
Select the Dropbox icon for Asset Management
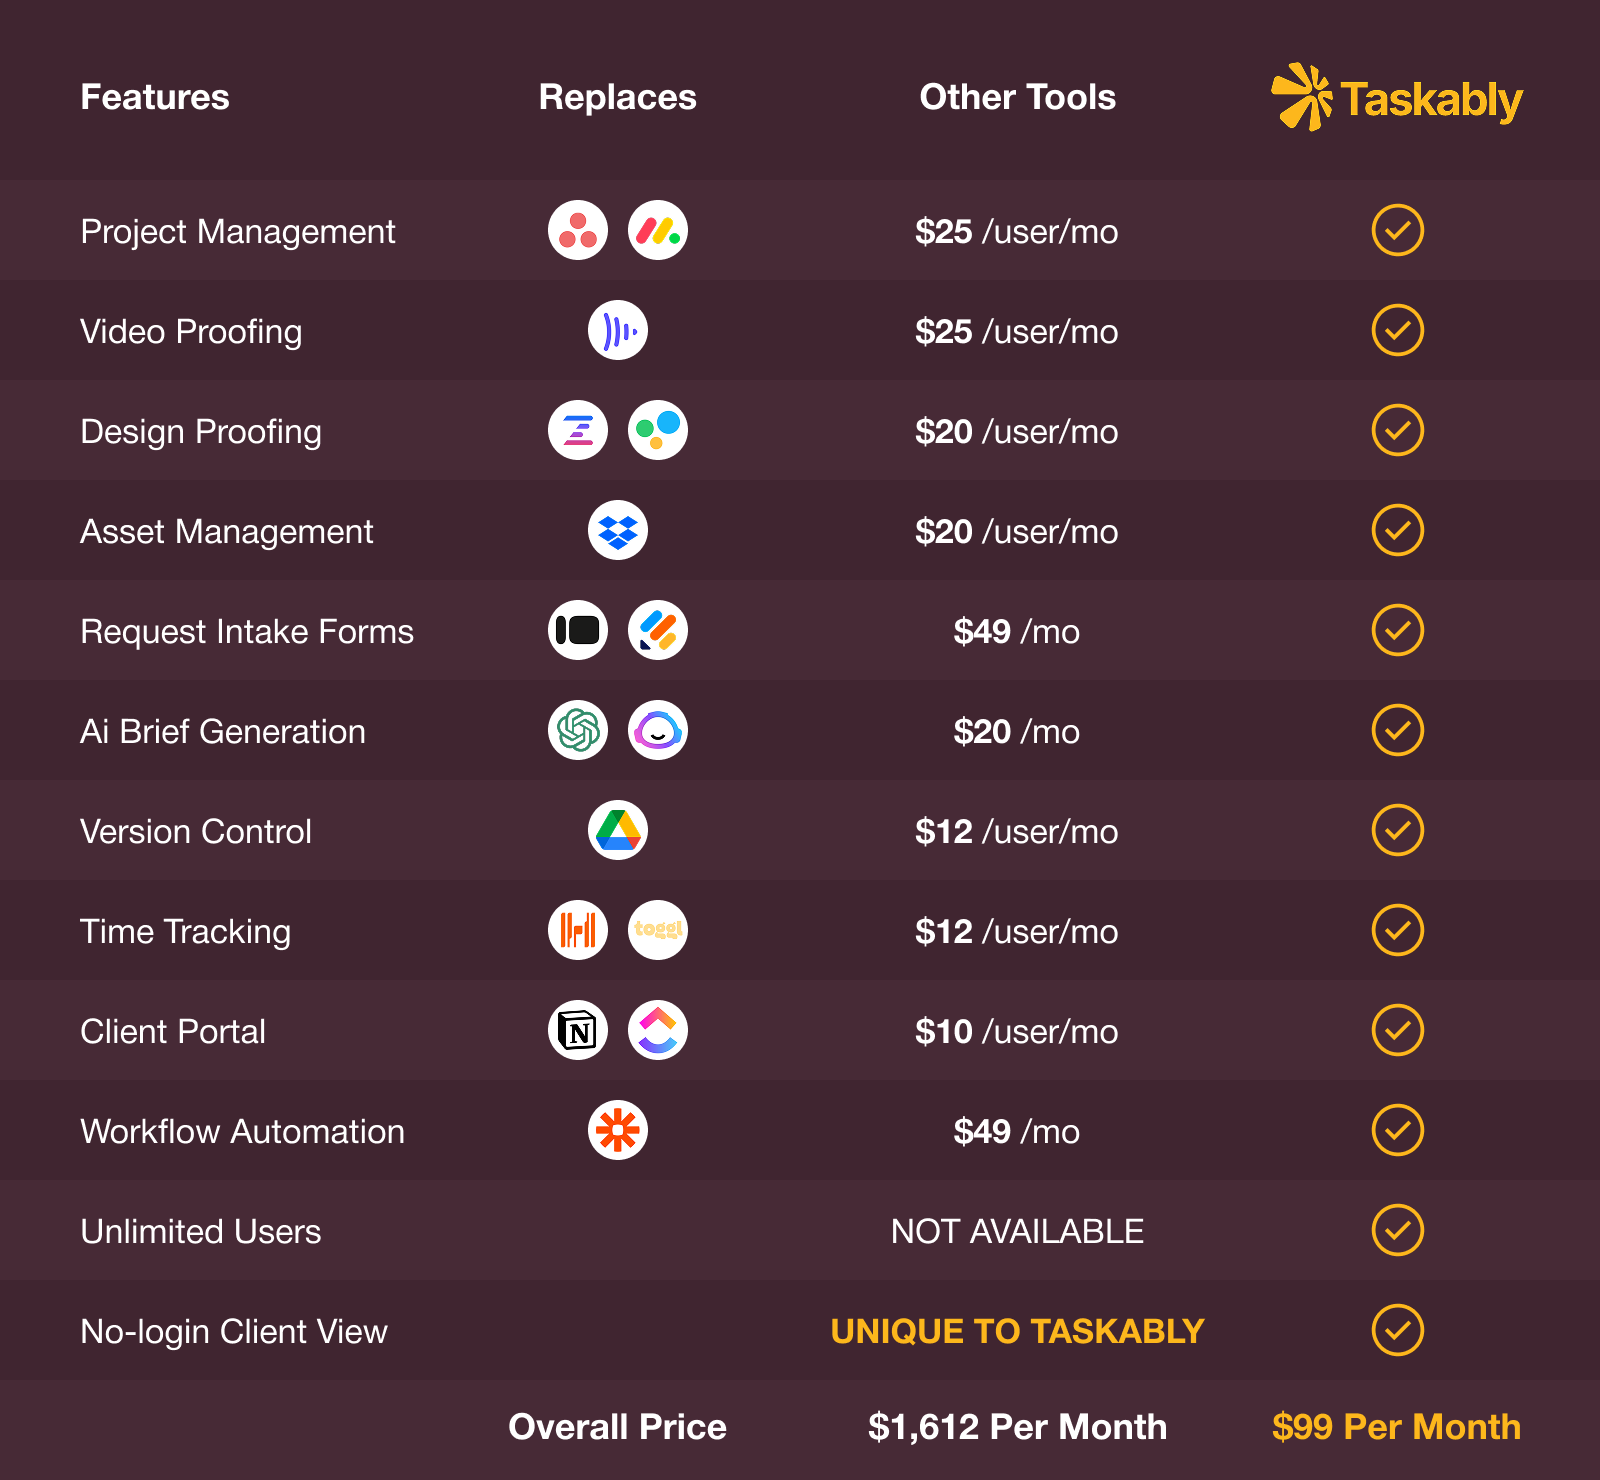[x=618, y=530]
